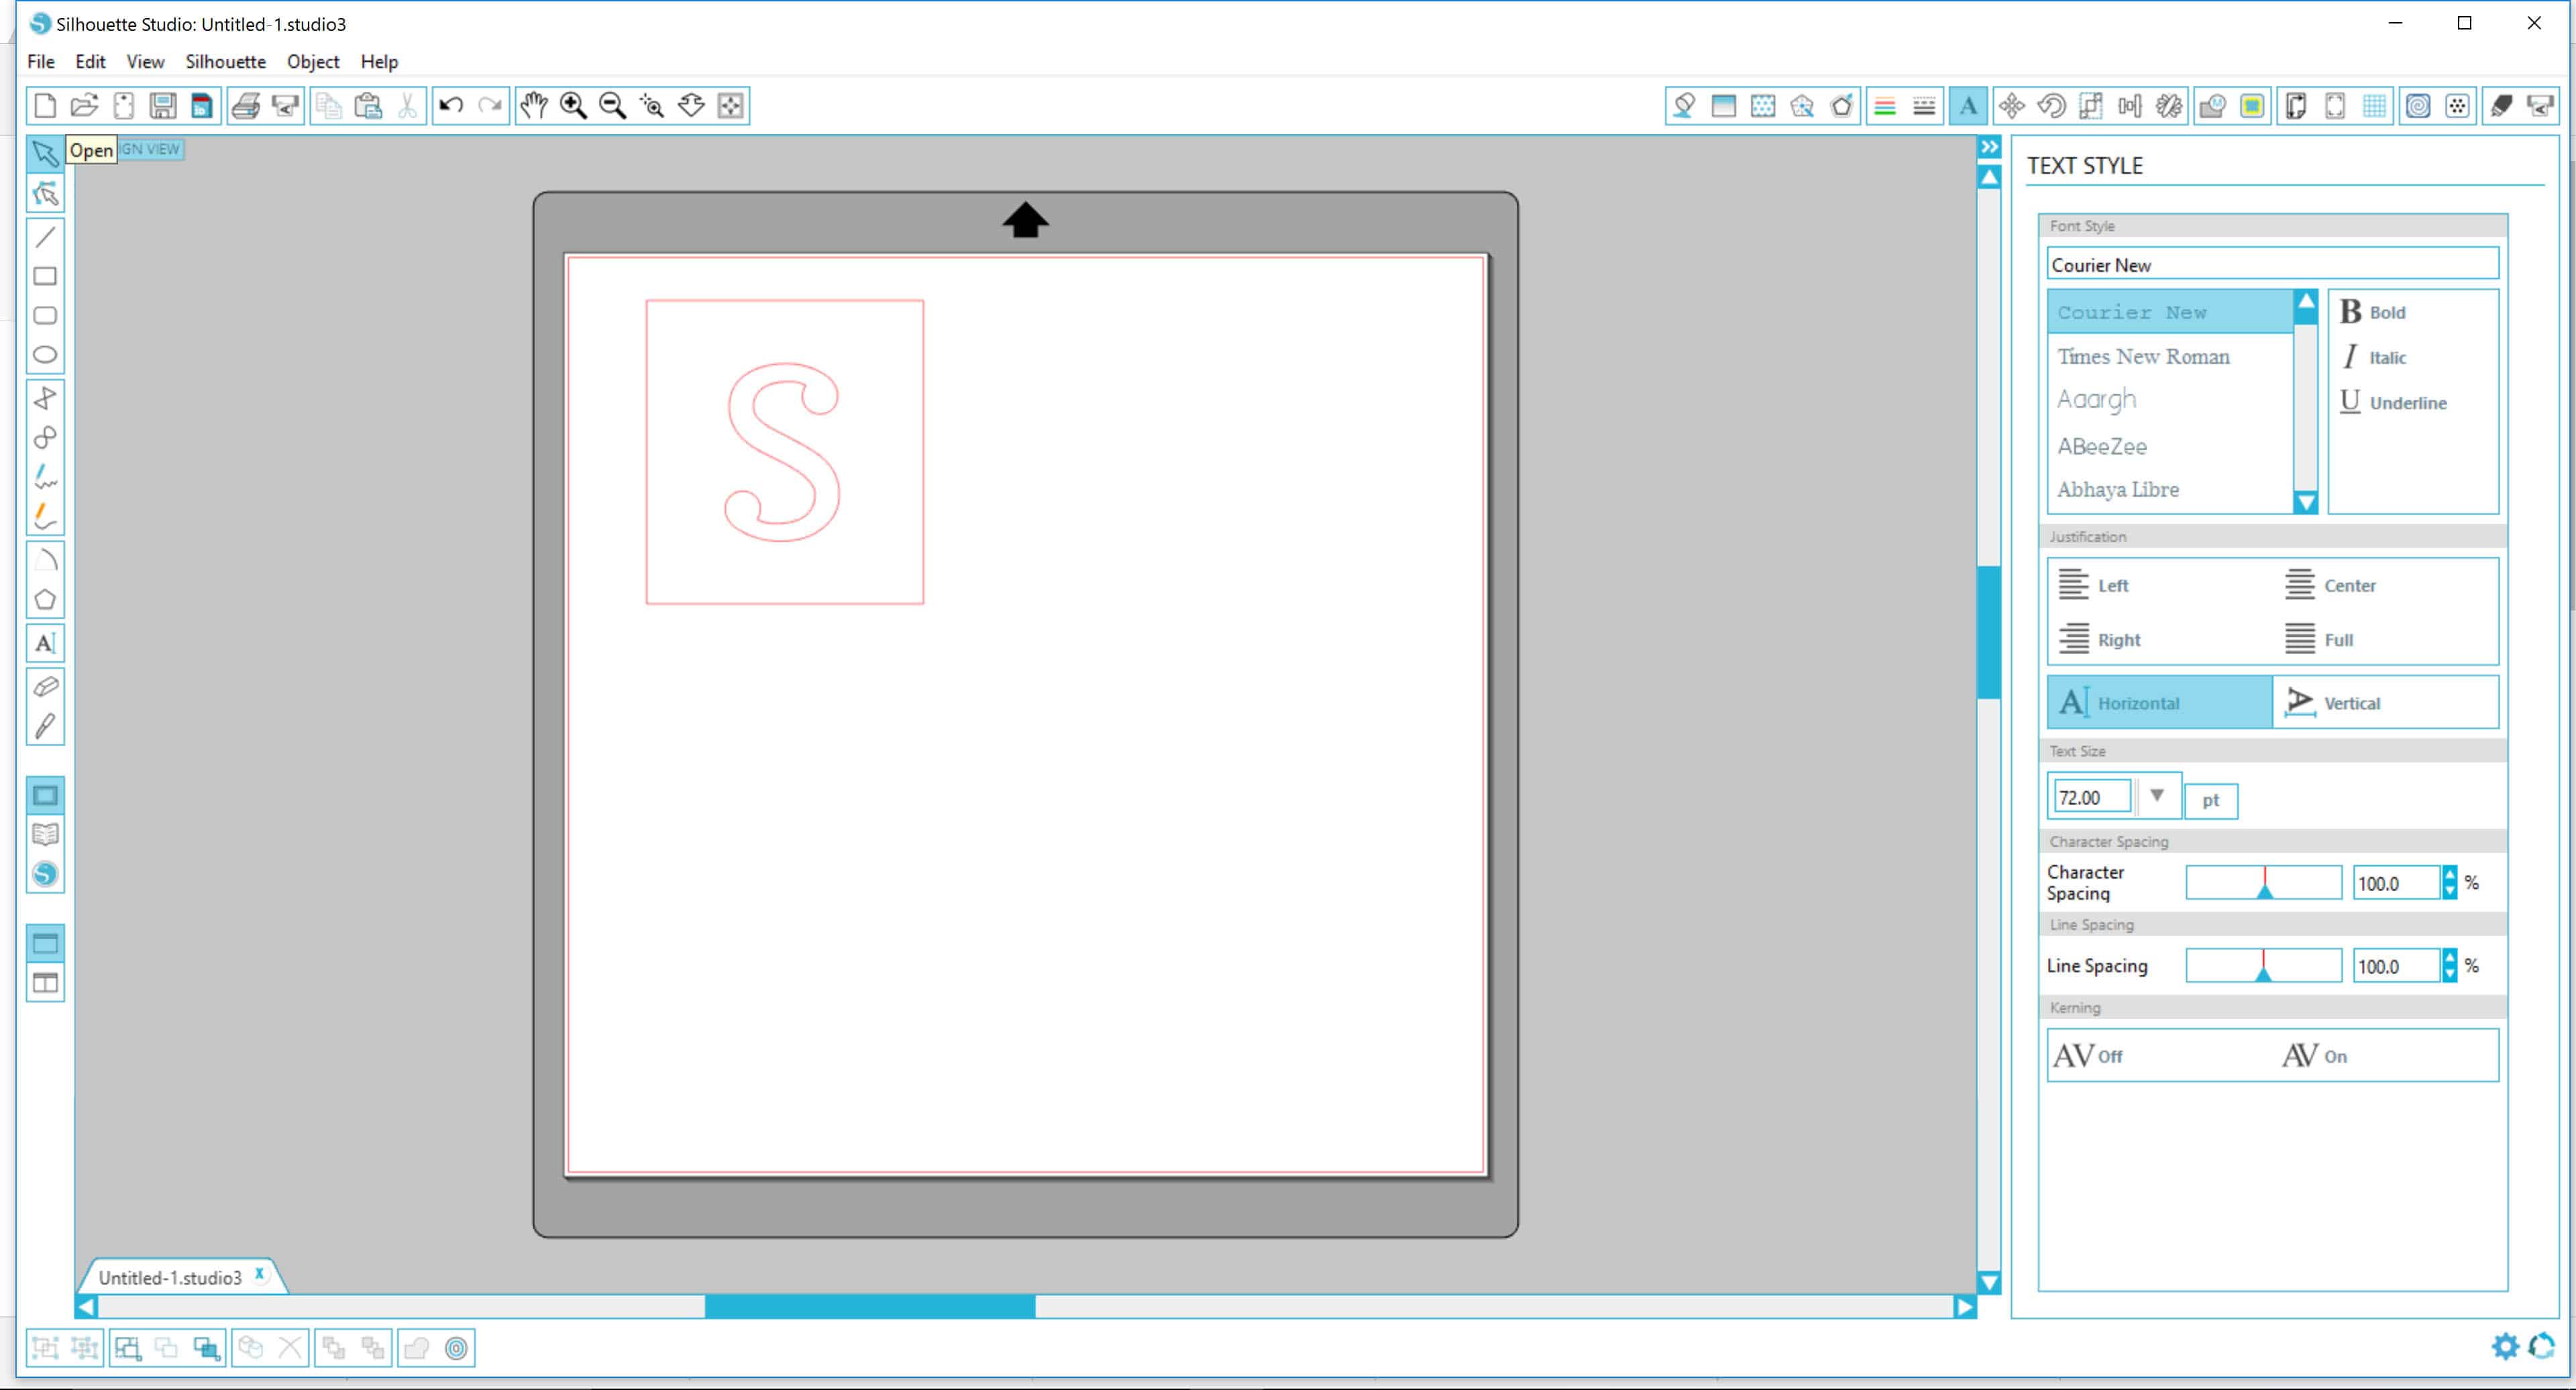Choose the Draw an Ellipse tool

(45, 355)
